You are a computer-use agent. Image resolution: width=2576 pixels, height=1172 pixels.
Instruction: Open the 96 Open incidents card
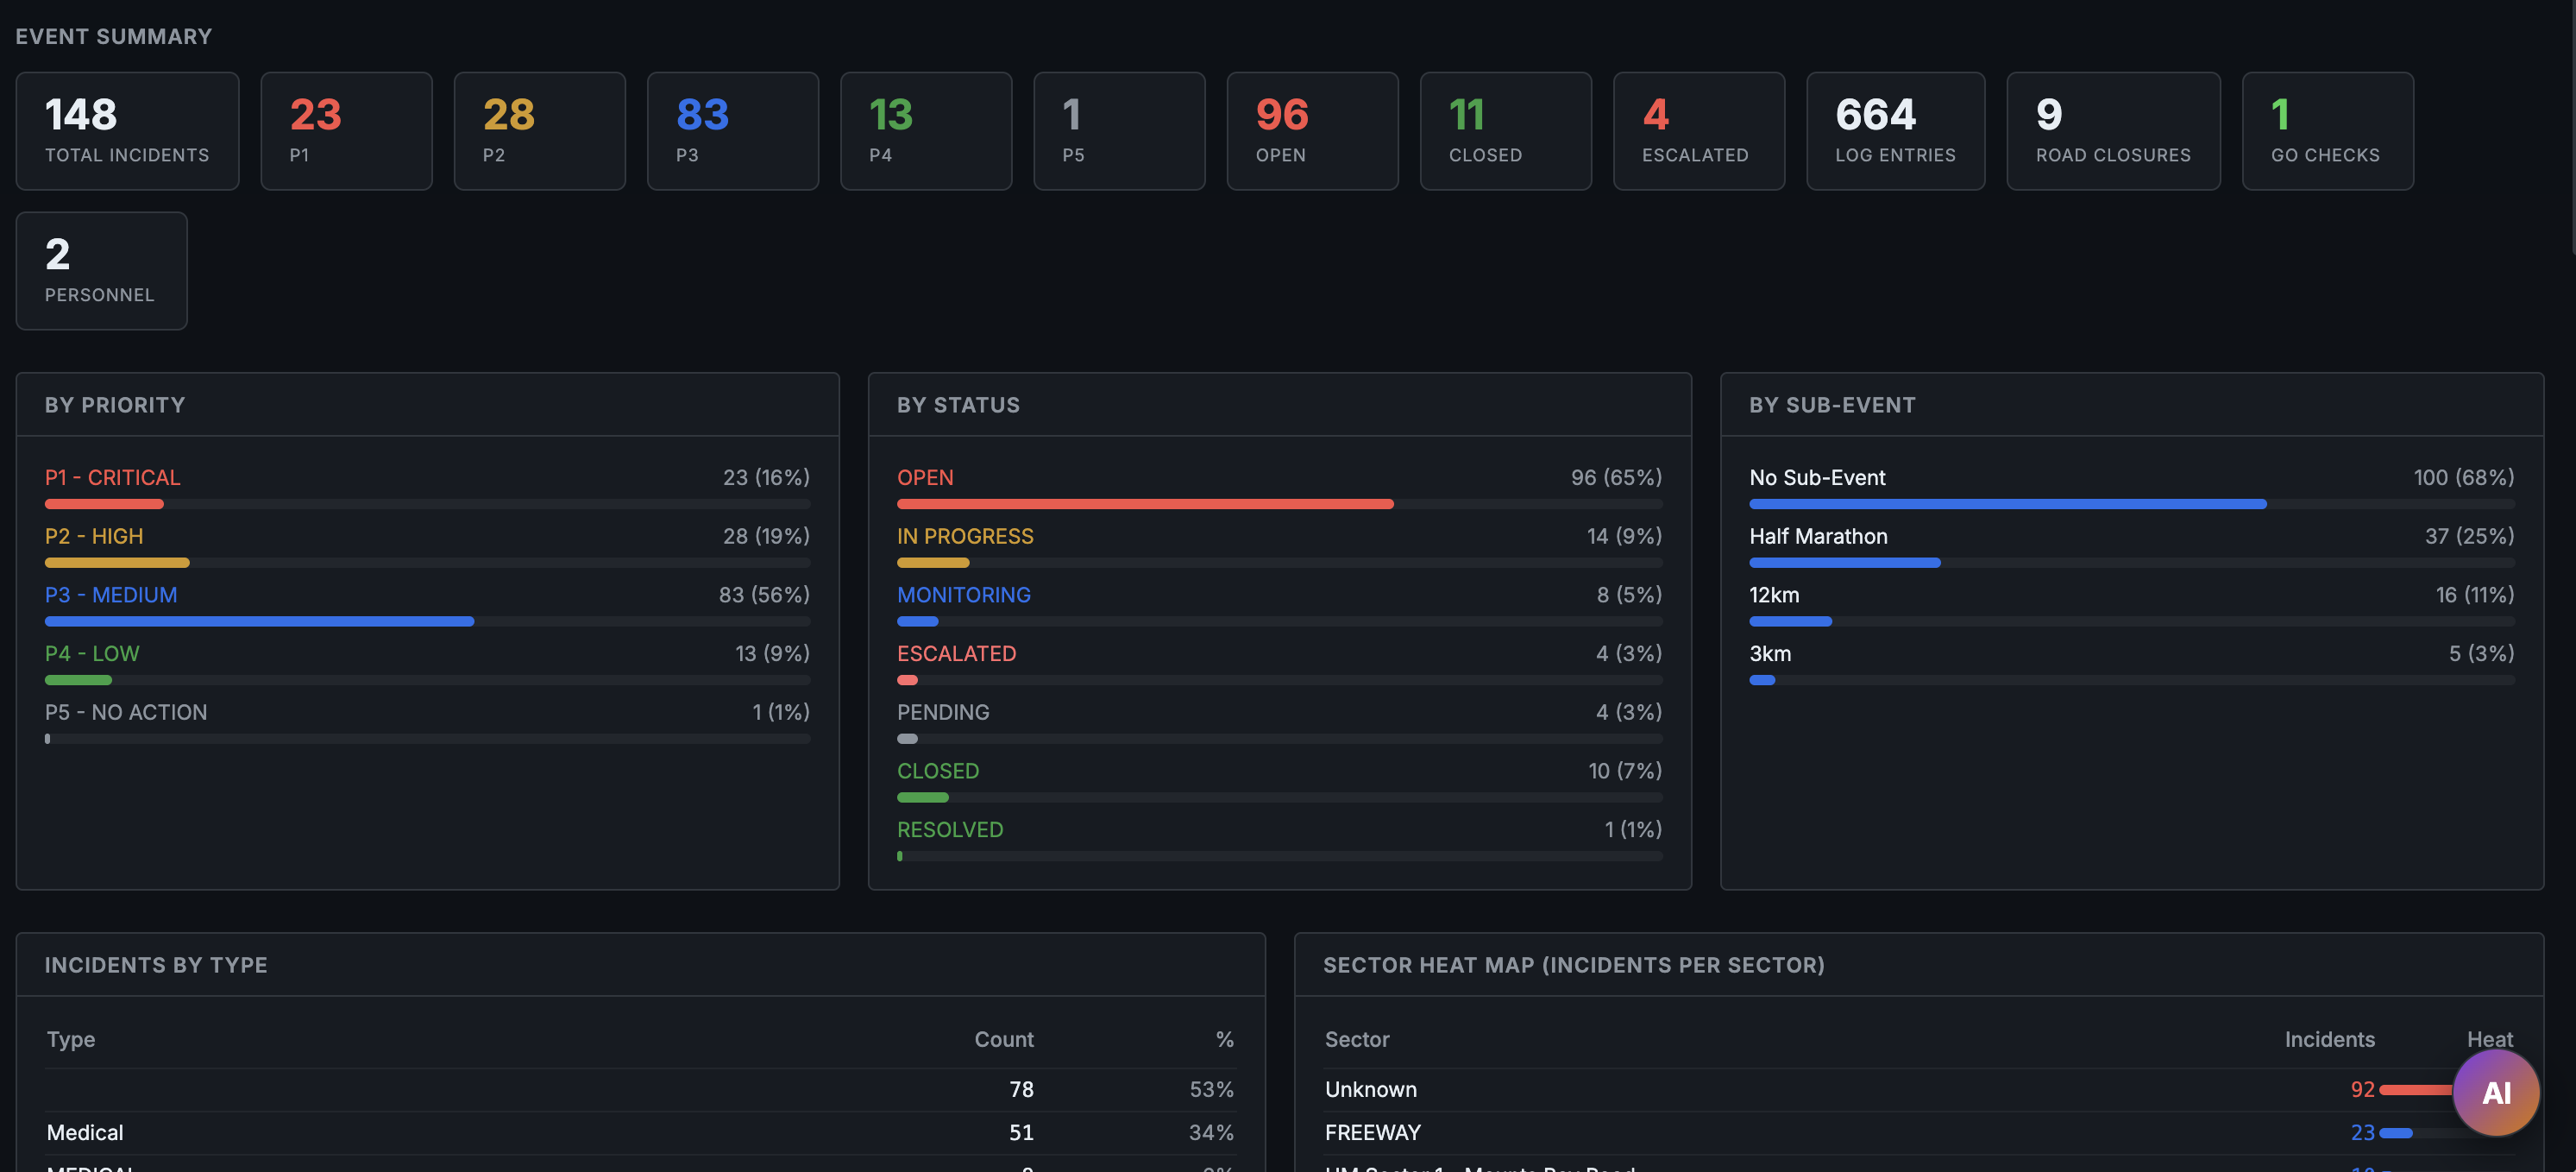pyautogui.click(x=1312, y=131)
